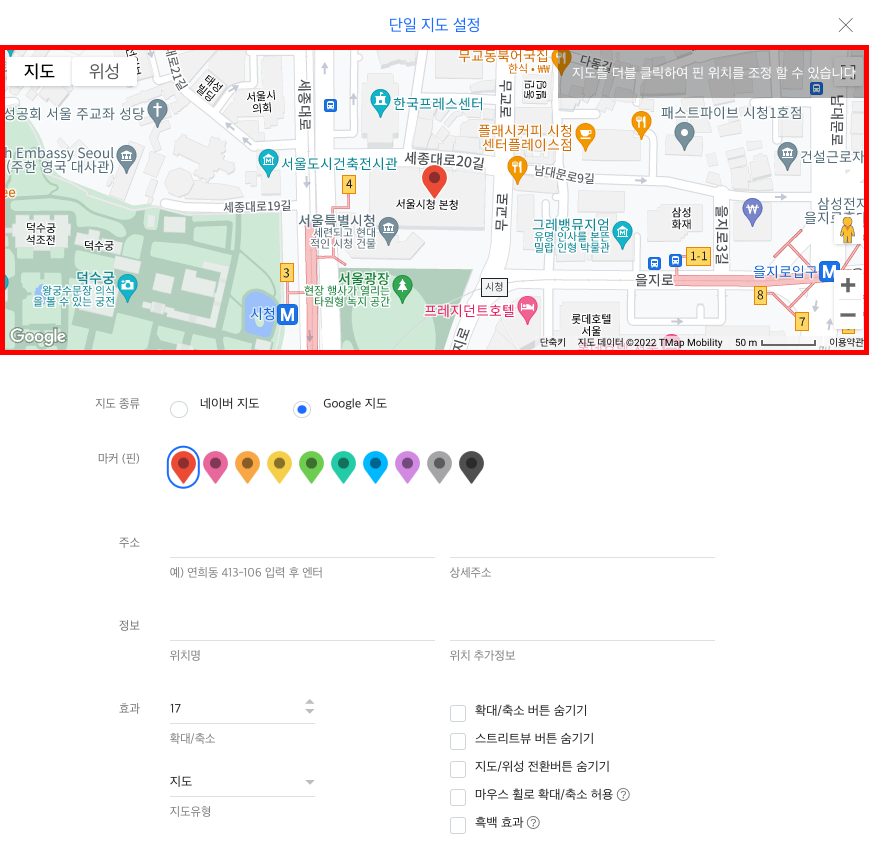Click the 성공회 서울 주교좌 성당 church marker
869x860 pixels.
point(157,112)
